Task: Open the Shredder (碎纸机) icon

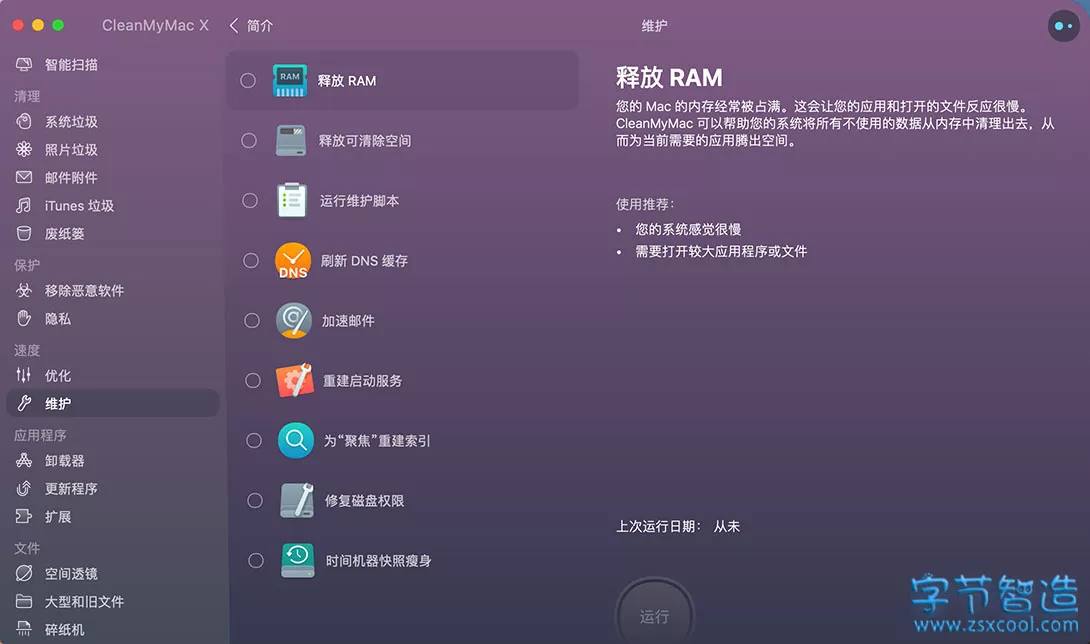Action: [x=24, y=629]
